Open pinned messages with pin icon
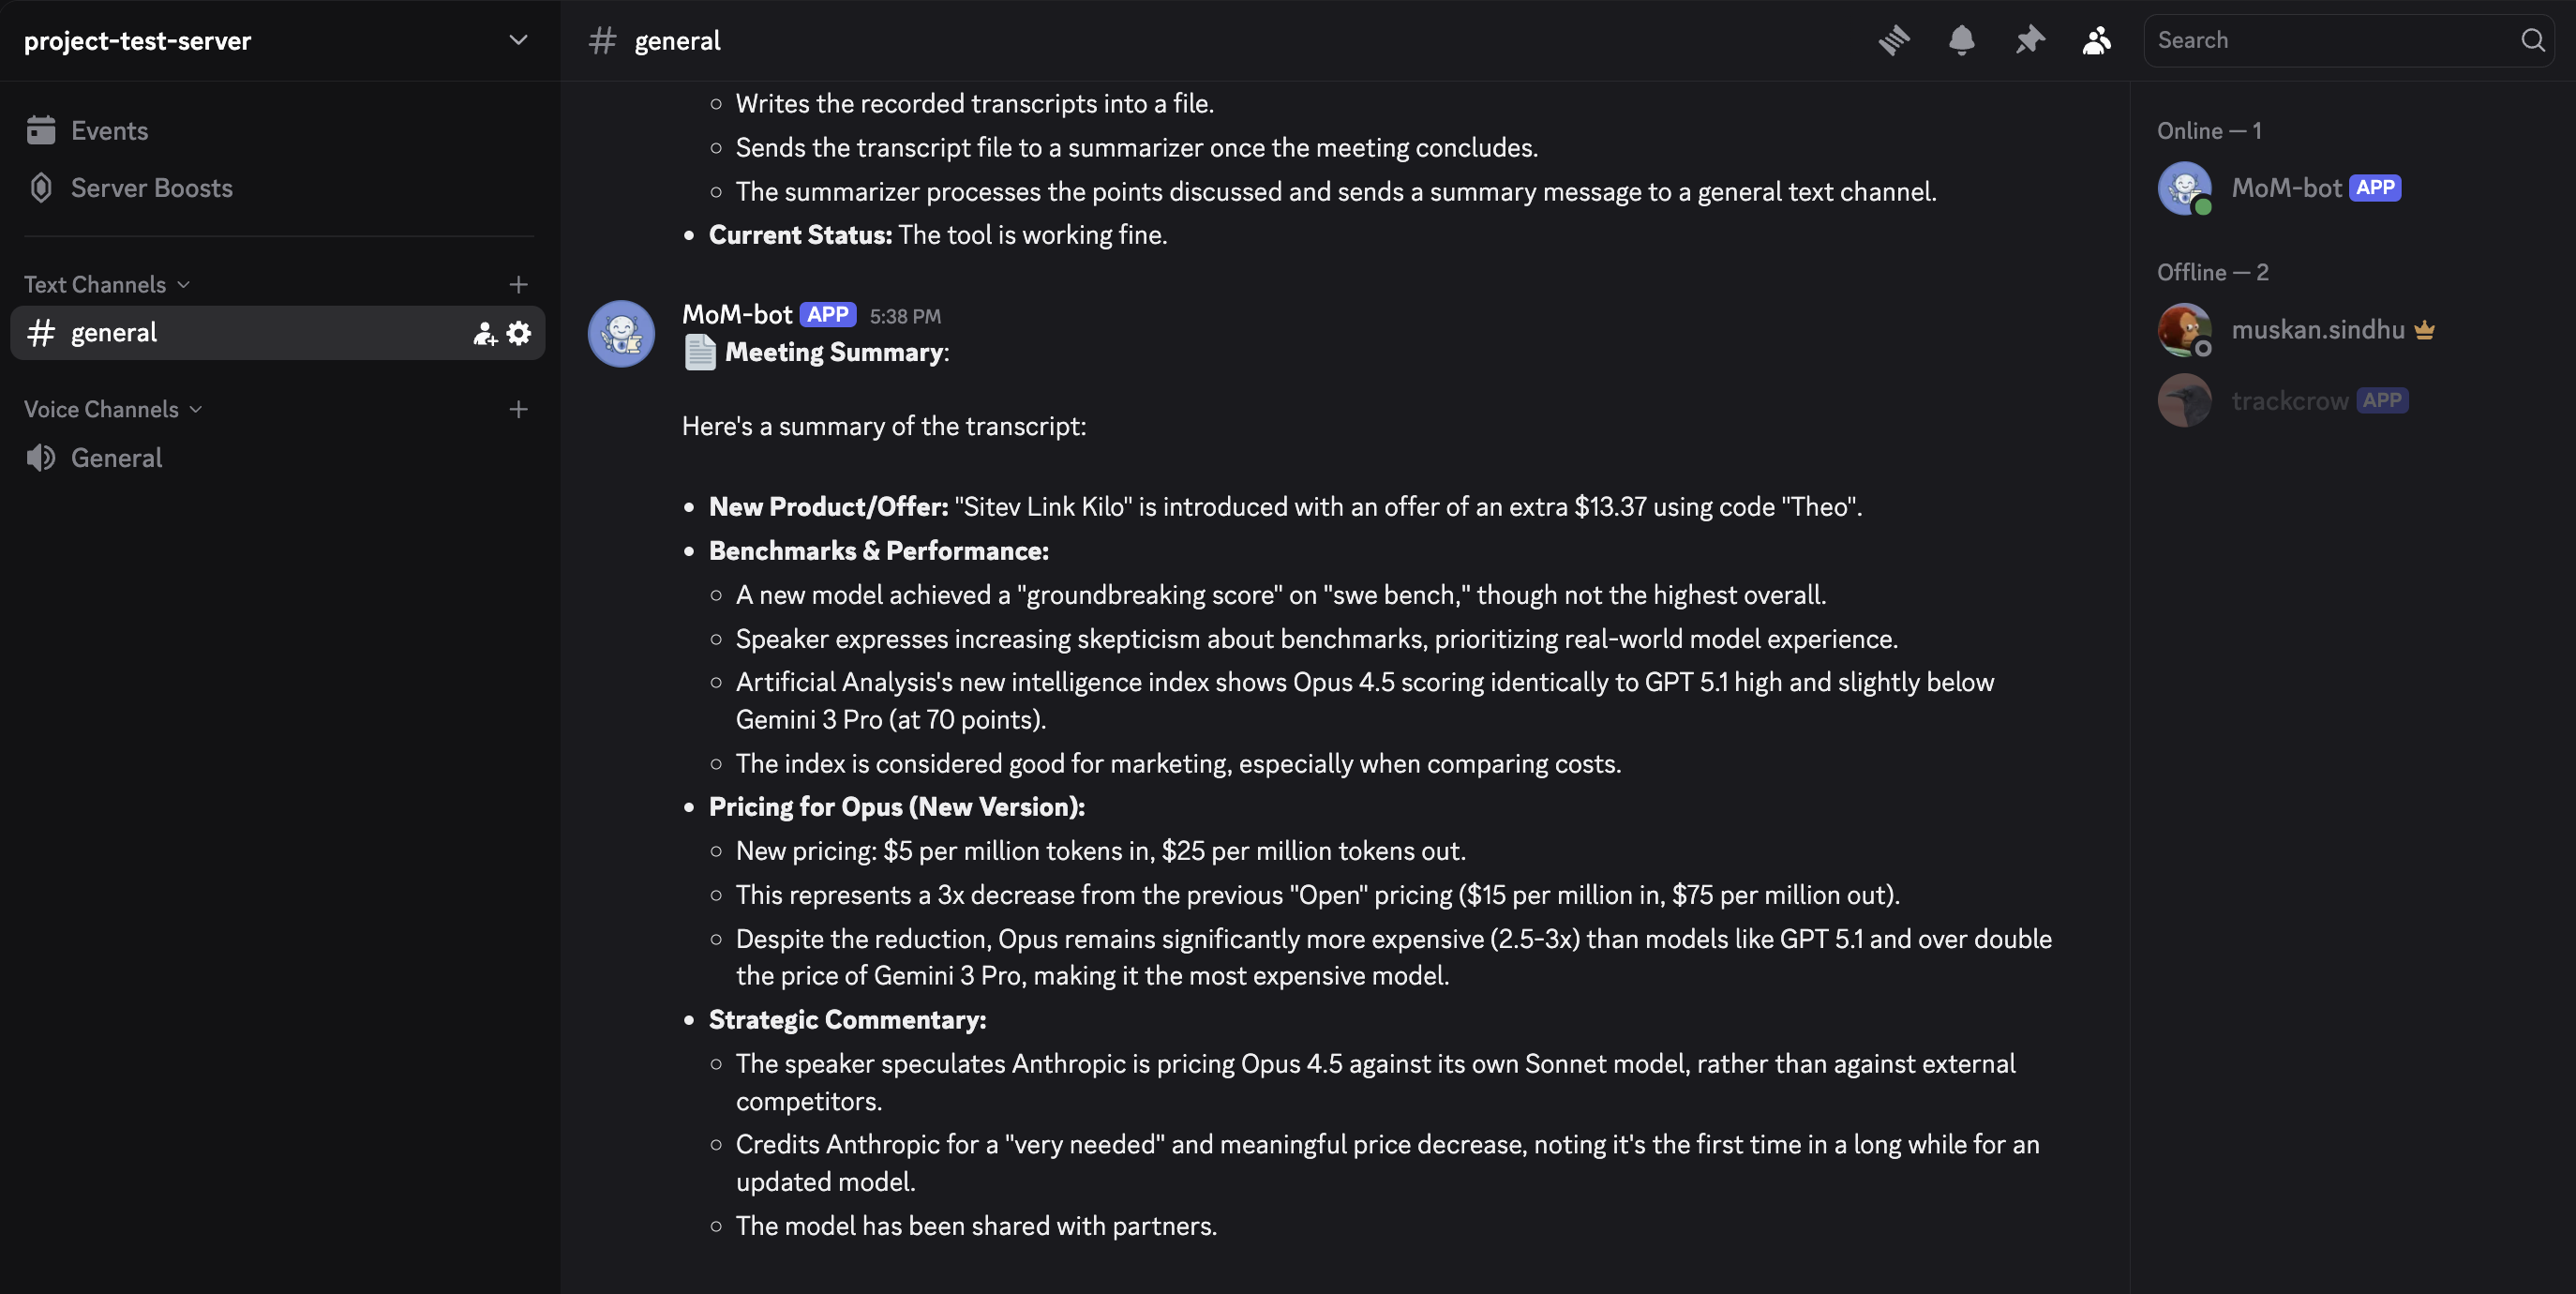Viewport: 2576px width, 1294px height. tap(2029, 40)
